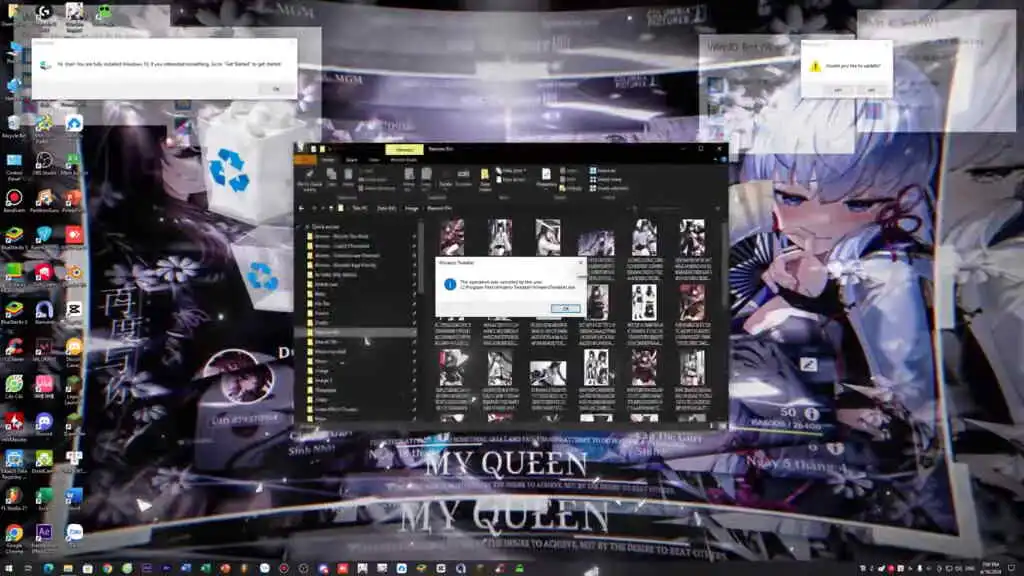Click Delete in the Explorer ribbon

(446, 179)
